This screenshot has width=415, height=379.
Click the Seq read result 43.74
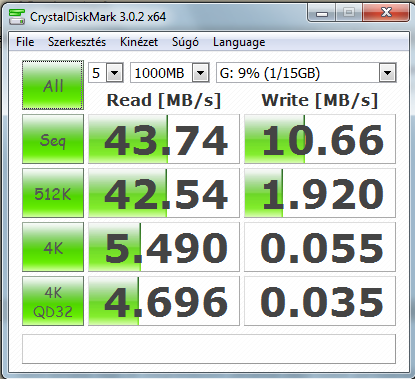click(164, 139)
